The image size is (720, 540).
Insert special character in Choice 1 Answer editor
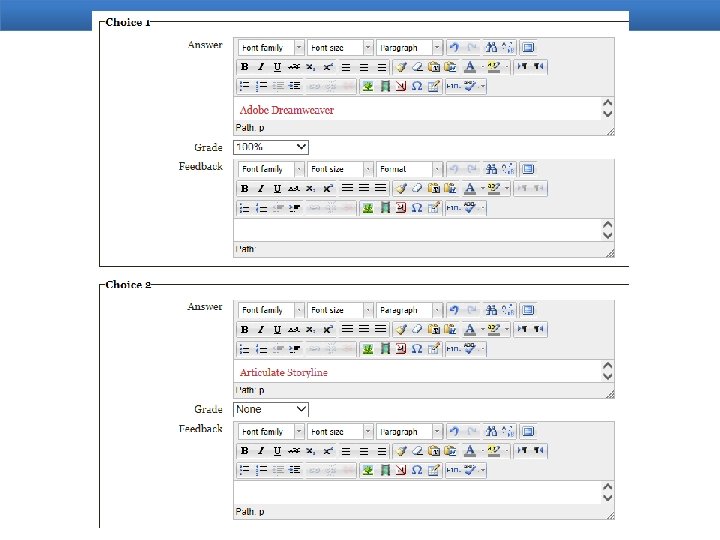416,86
